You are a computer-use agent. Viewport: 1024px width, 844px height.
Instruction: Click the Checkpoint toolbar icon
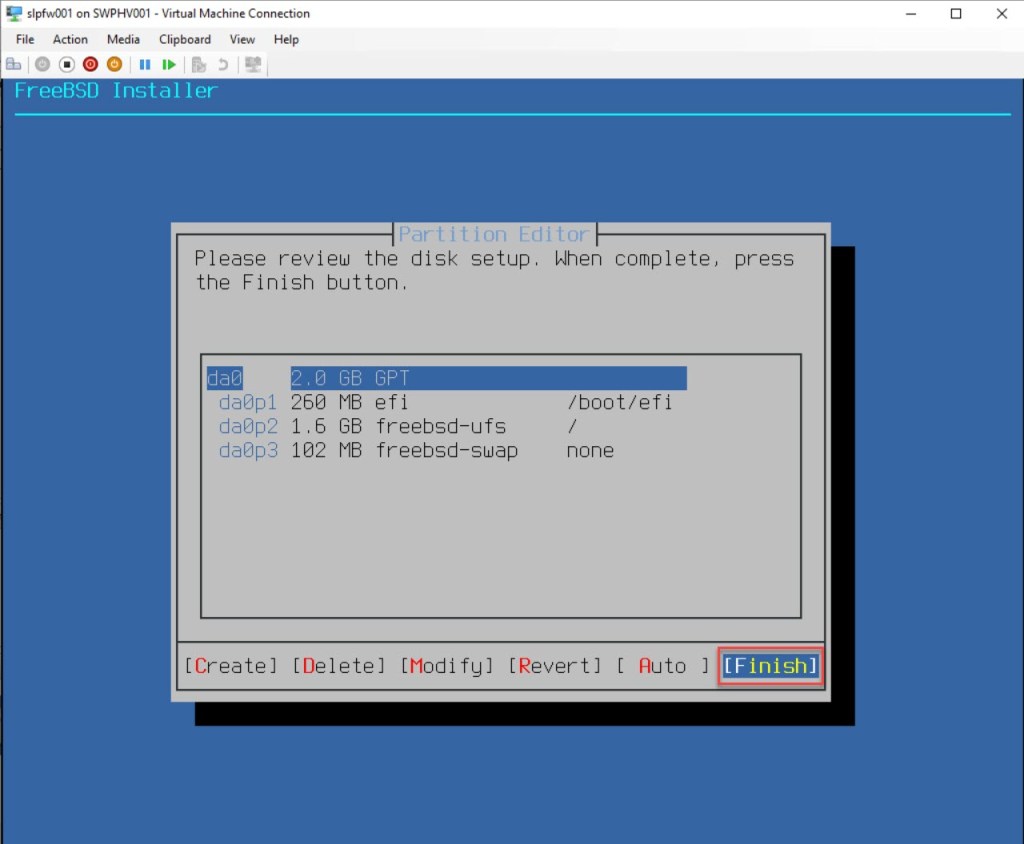click(x=199, y=65)
